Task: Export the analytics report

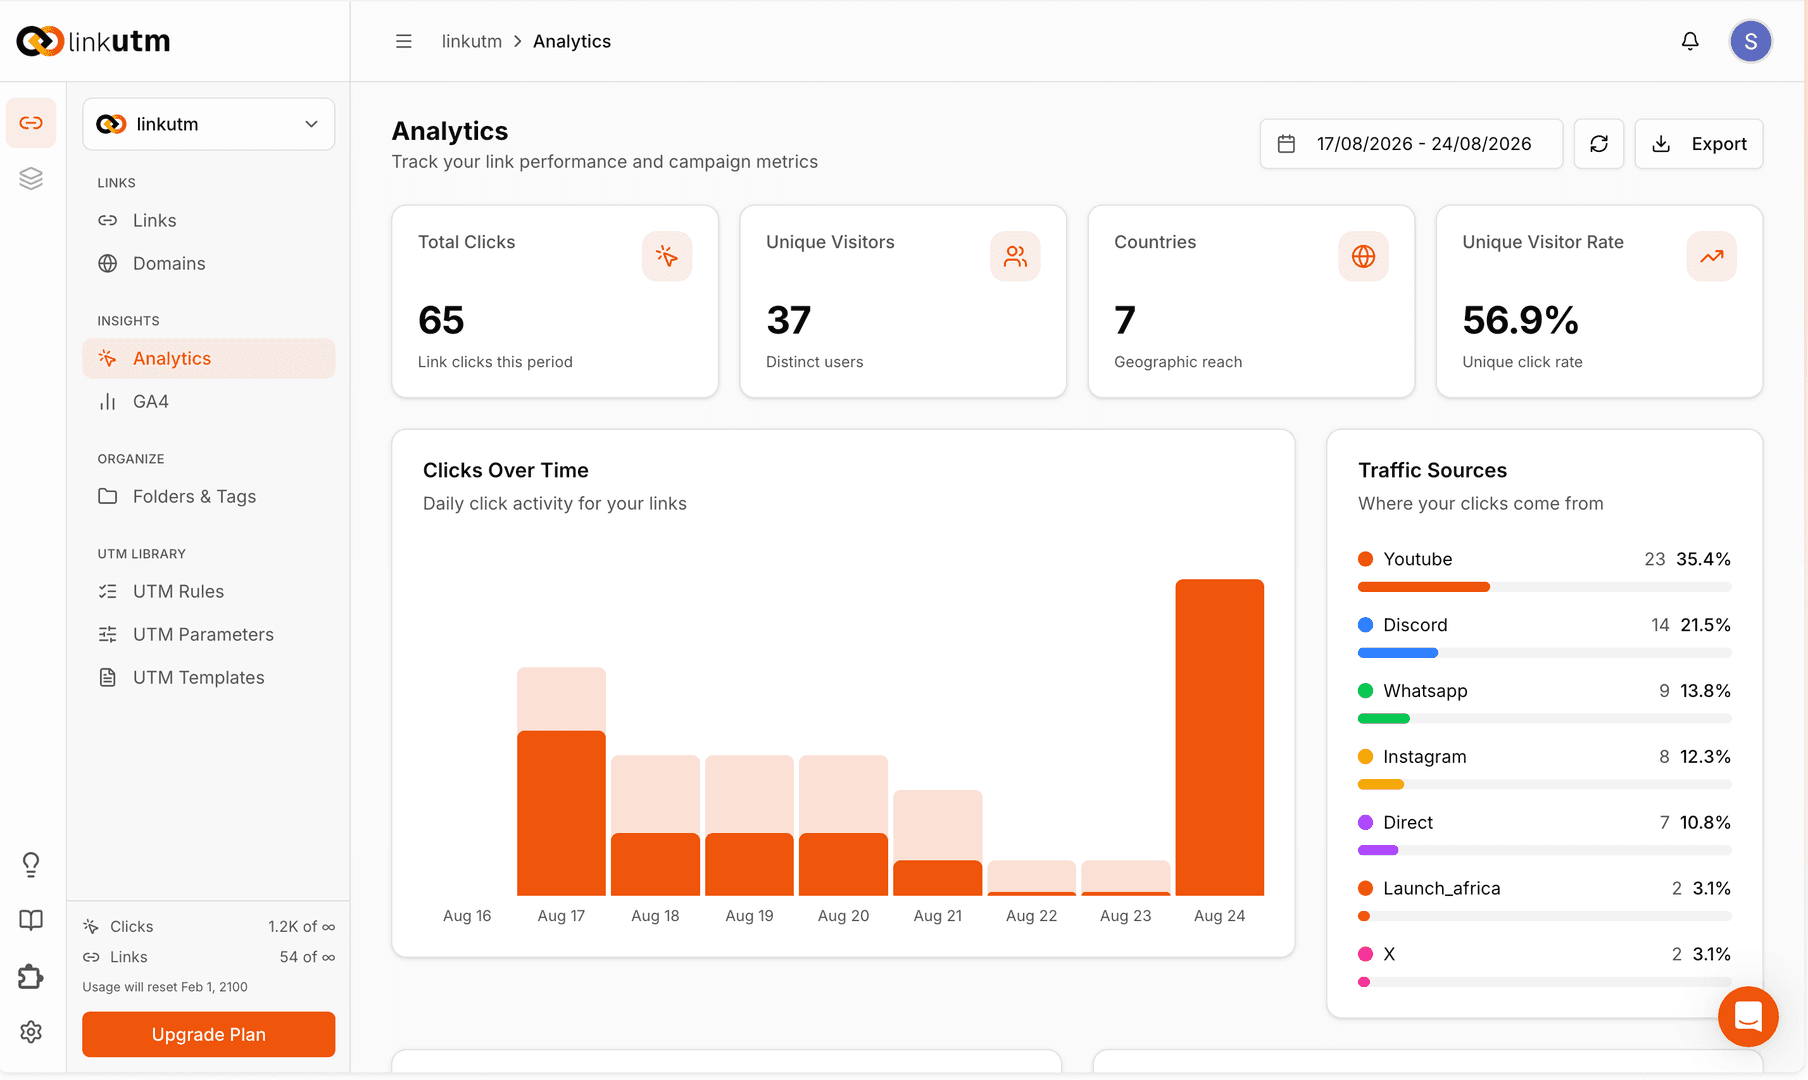Action: 1699,144
